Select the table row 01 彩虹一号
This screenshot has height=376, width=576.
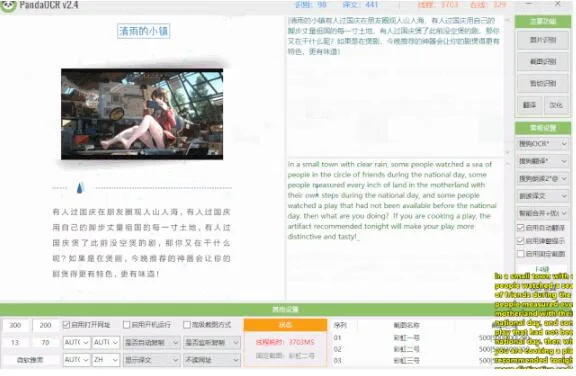[x=411, y=337]
